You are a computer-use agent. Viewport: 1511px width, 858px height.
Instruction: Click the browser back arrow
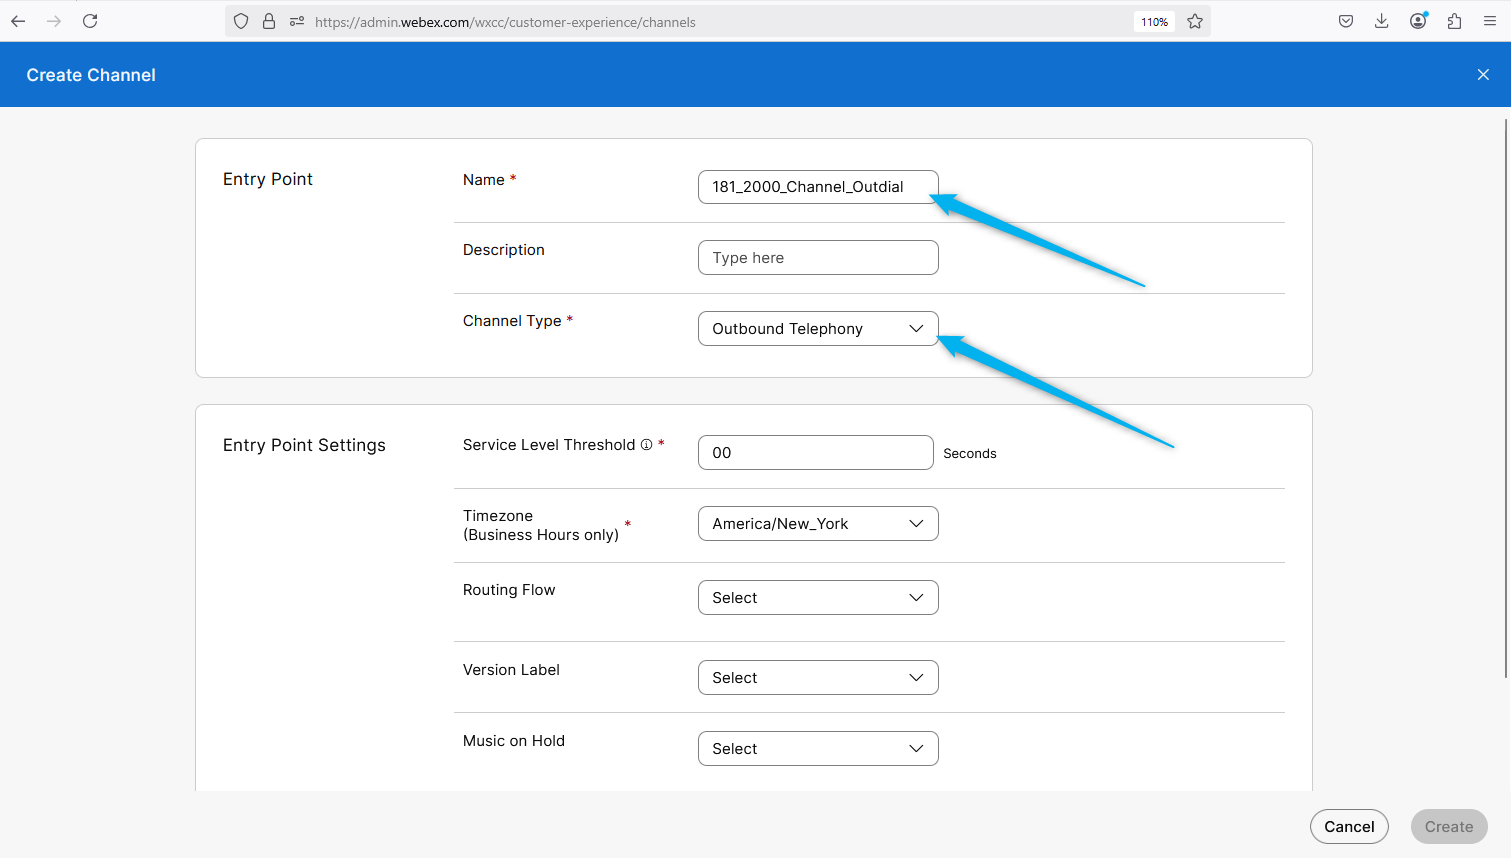[x=18, y=21]
